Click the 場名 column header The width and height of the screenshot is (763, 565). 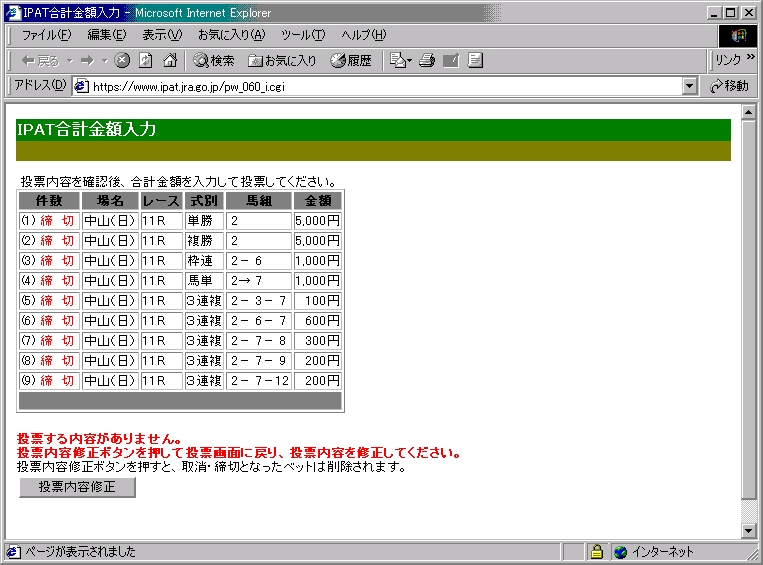click(110, 200)
